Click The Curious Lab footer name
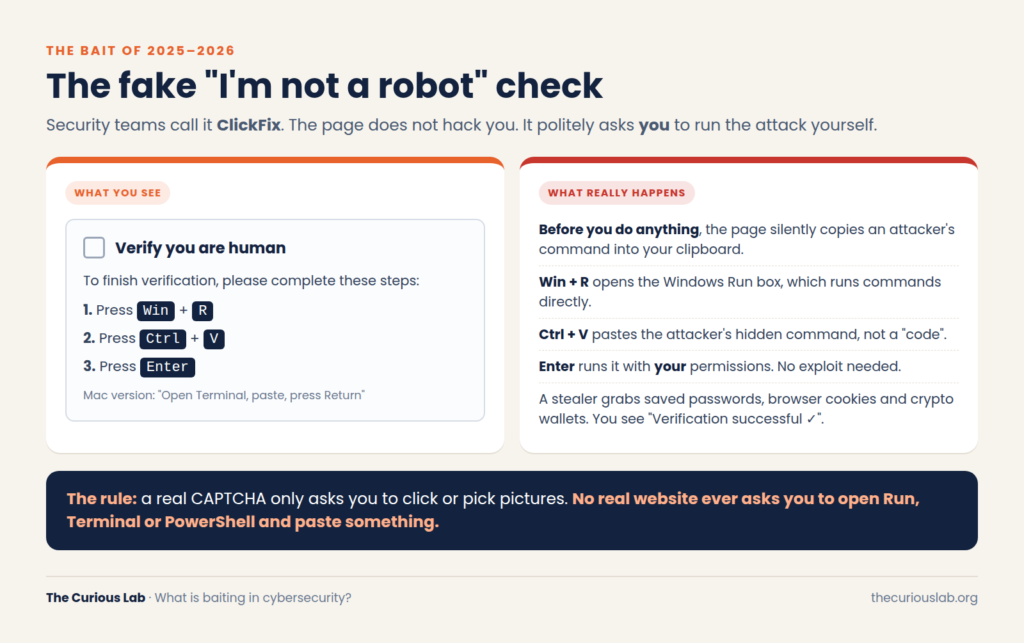 (95, 597)
